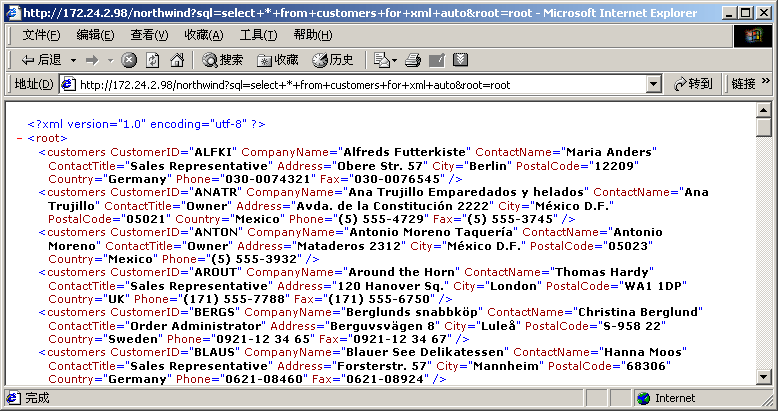Open the Back history dropdown arrow
778x411 pixels.
(x=73, y=61)
